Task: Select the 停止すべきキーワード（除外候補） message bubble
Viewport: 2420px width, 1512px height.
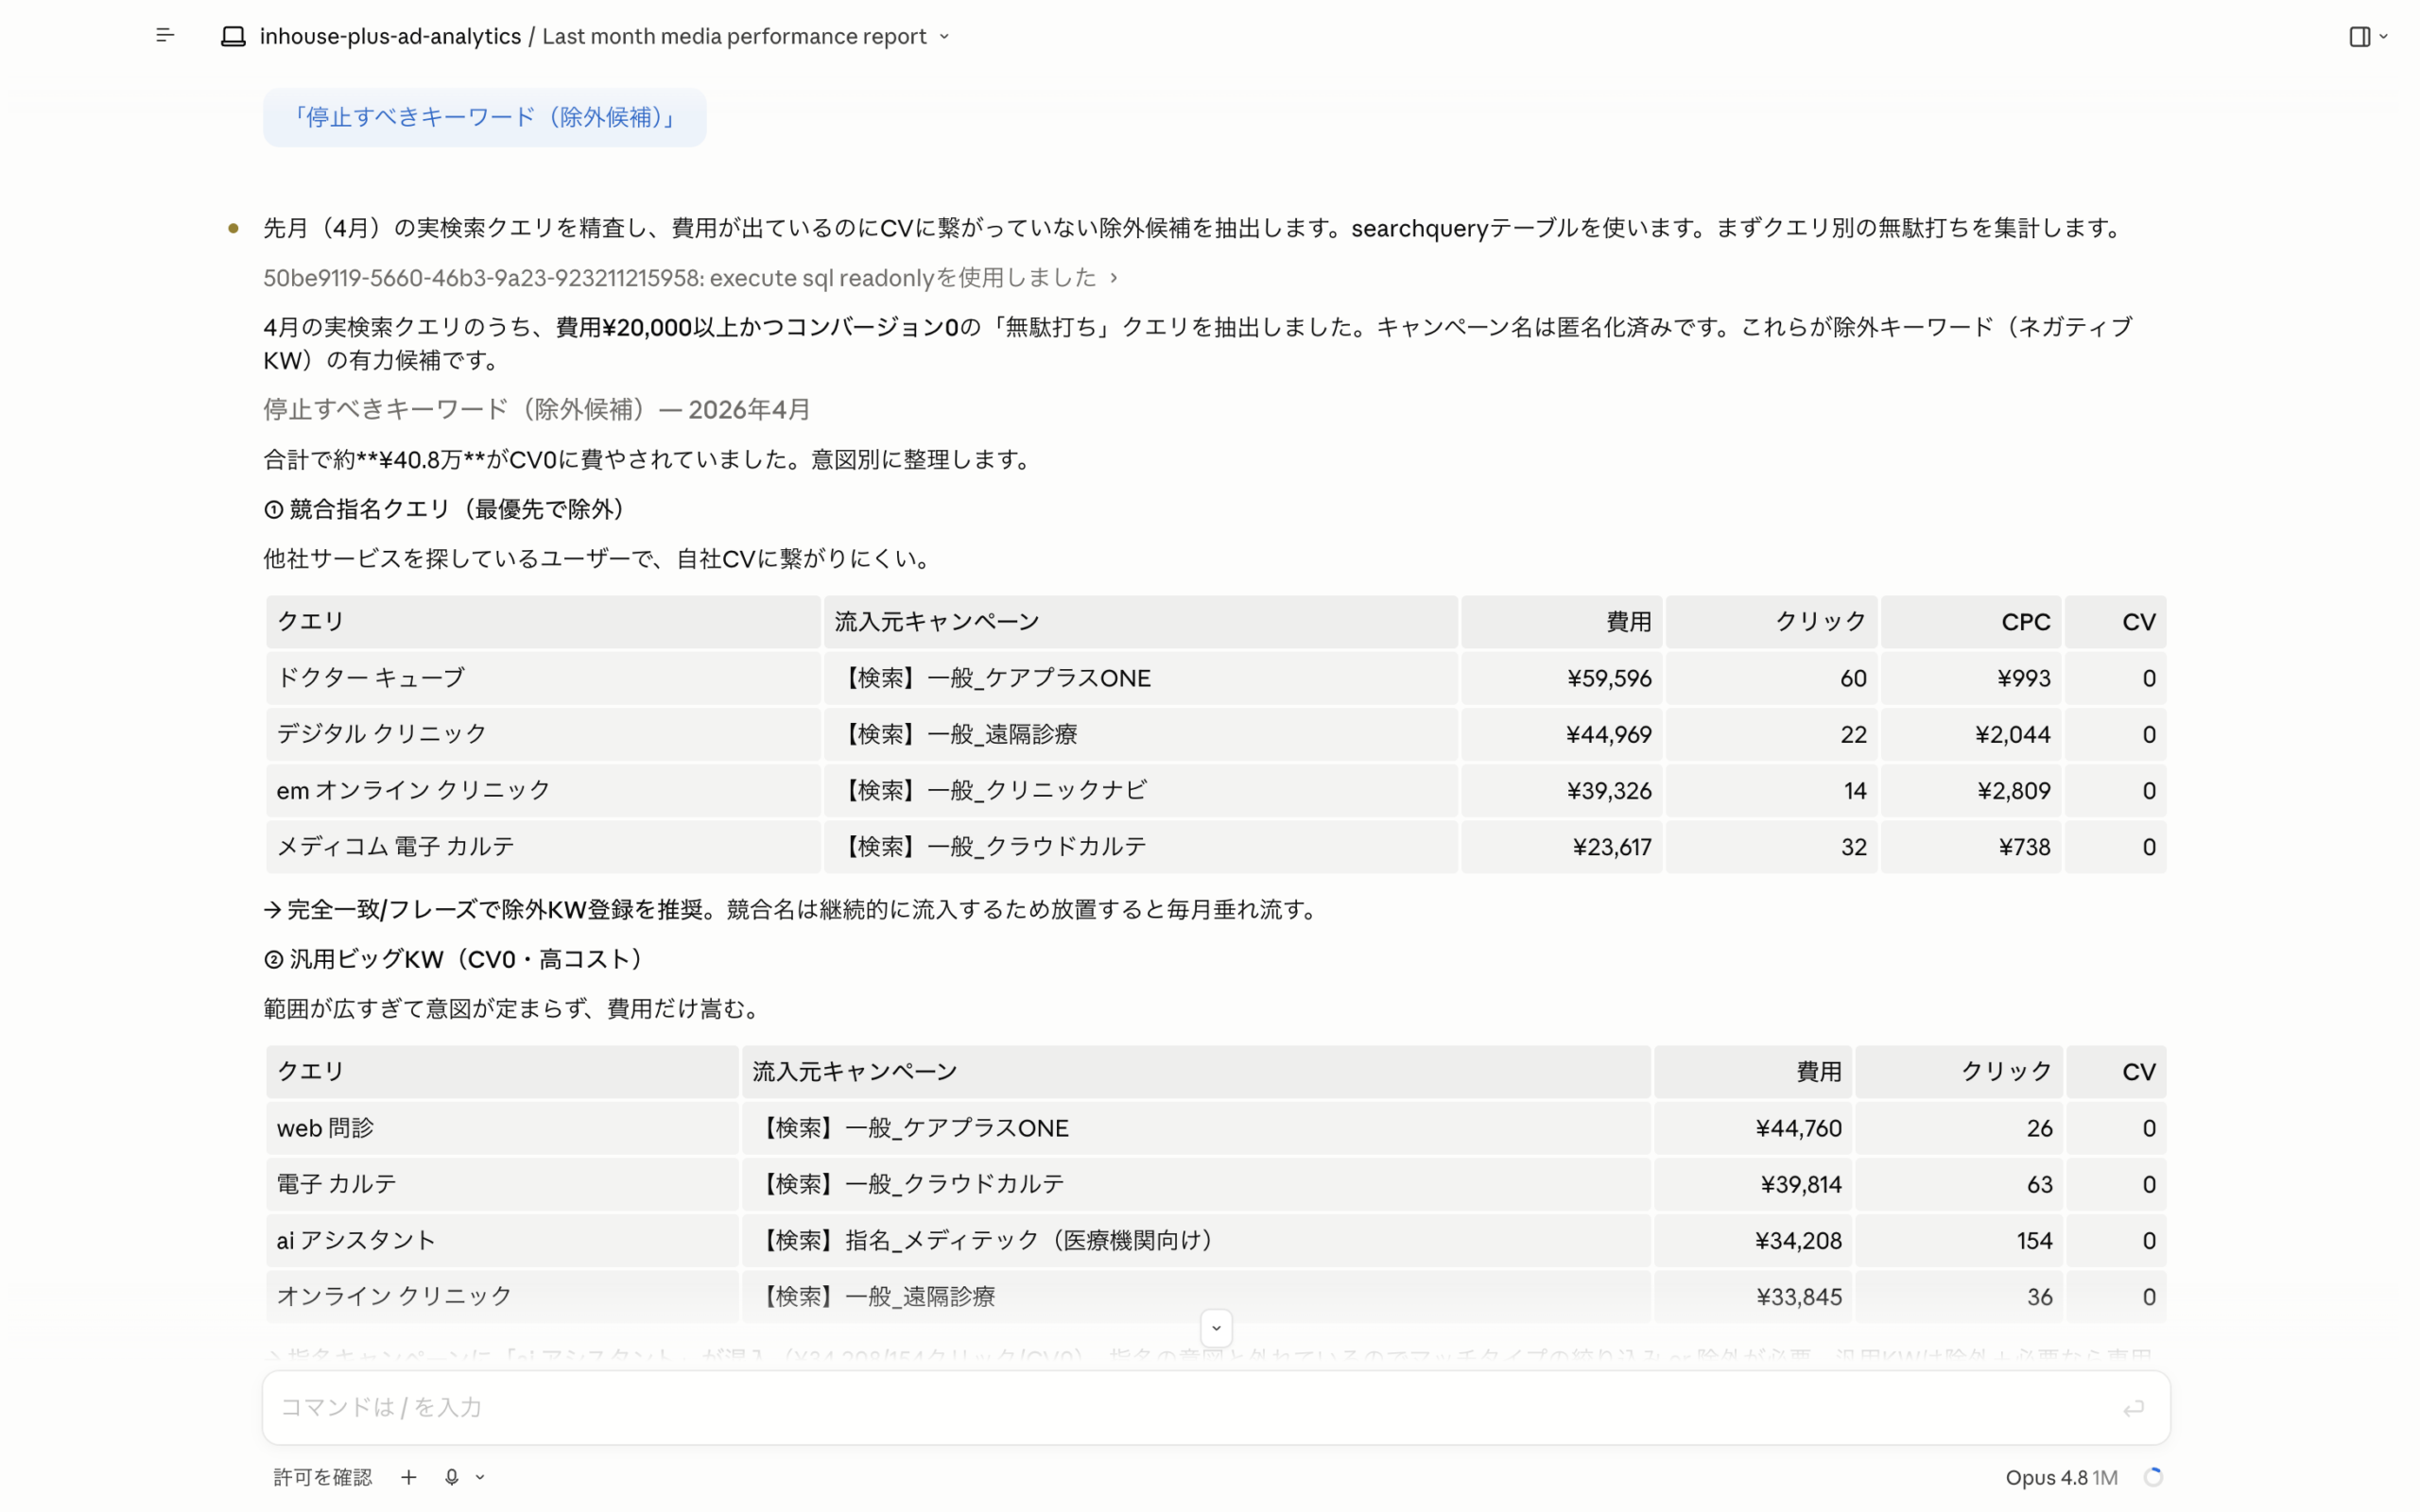Action: tap(484, 117)
